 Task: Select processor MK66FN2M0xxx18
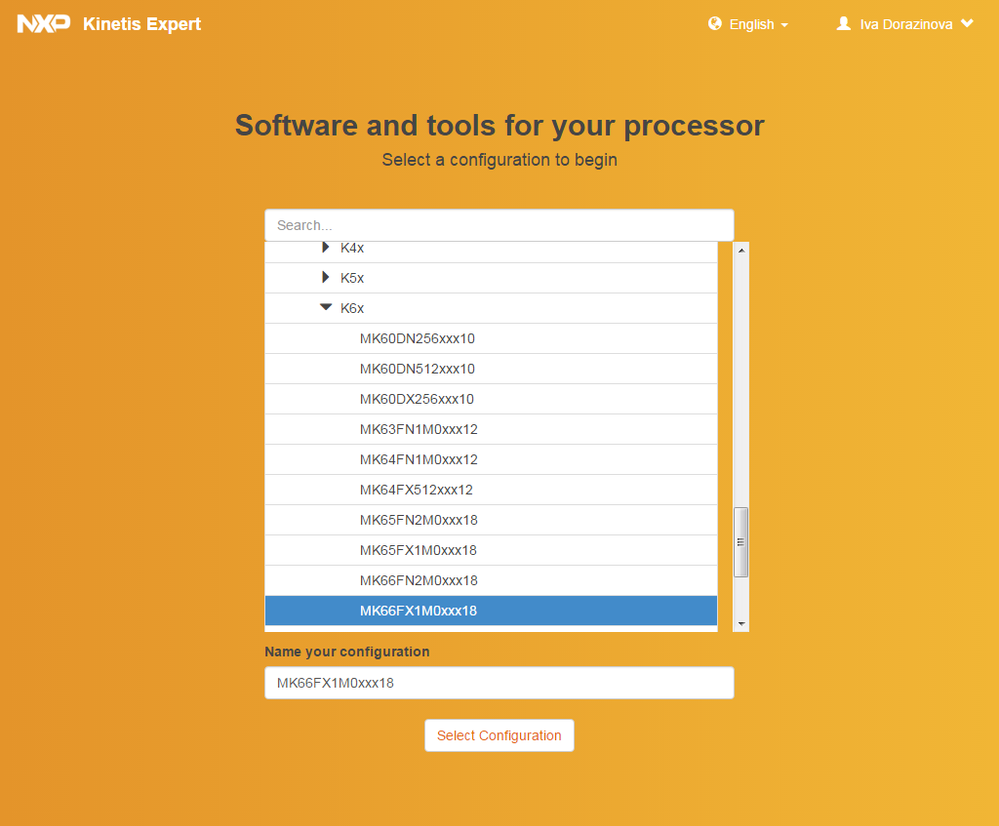(491, 581)
